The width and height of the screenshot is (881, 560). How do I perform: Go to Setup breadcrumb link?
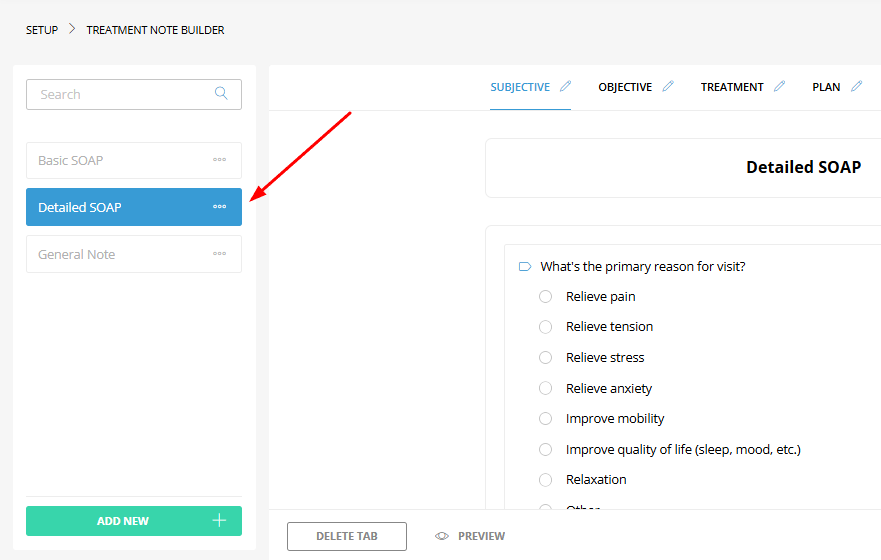pyautogui.click(x=42, y=30)
